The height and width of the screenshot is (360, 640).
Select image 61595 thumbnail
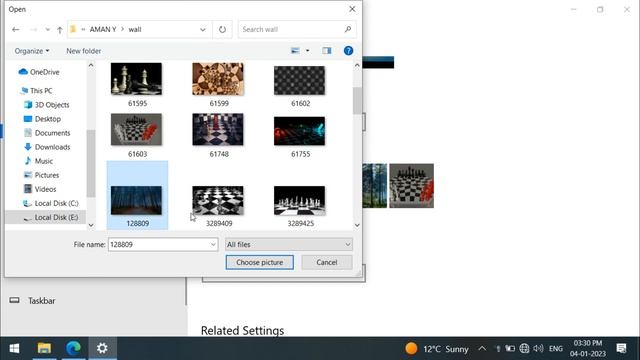coord(136,79)
